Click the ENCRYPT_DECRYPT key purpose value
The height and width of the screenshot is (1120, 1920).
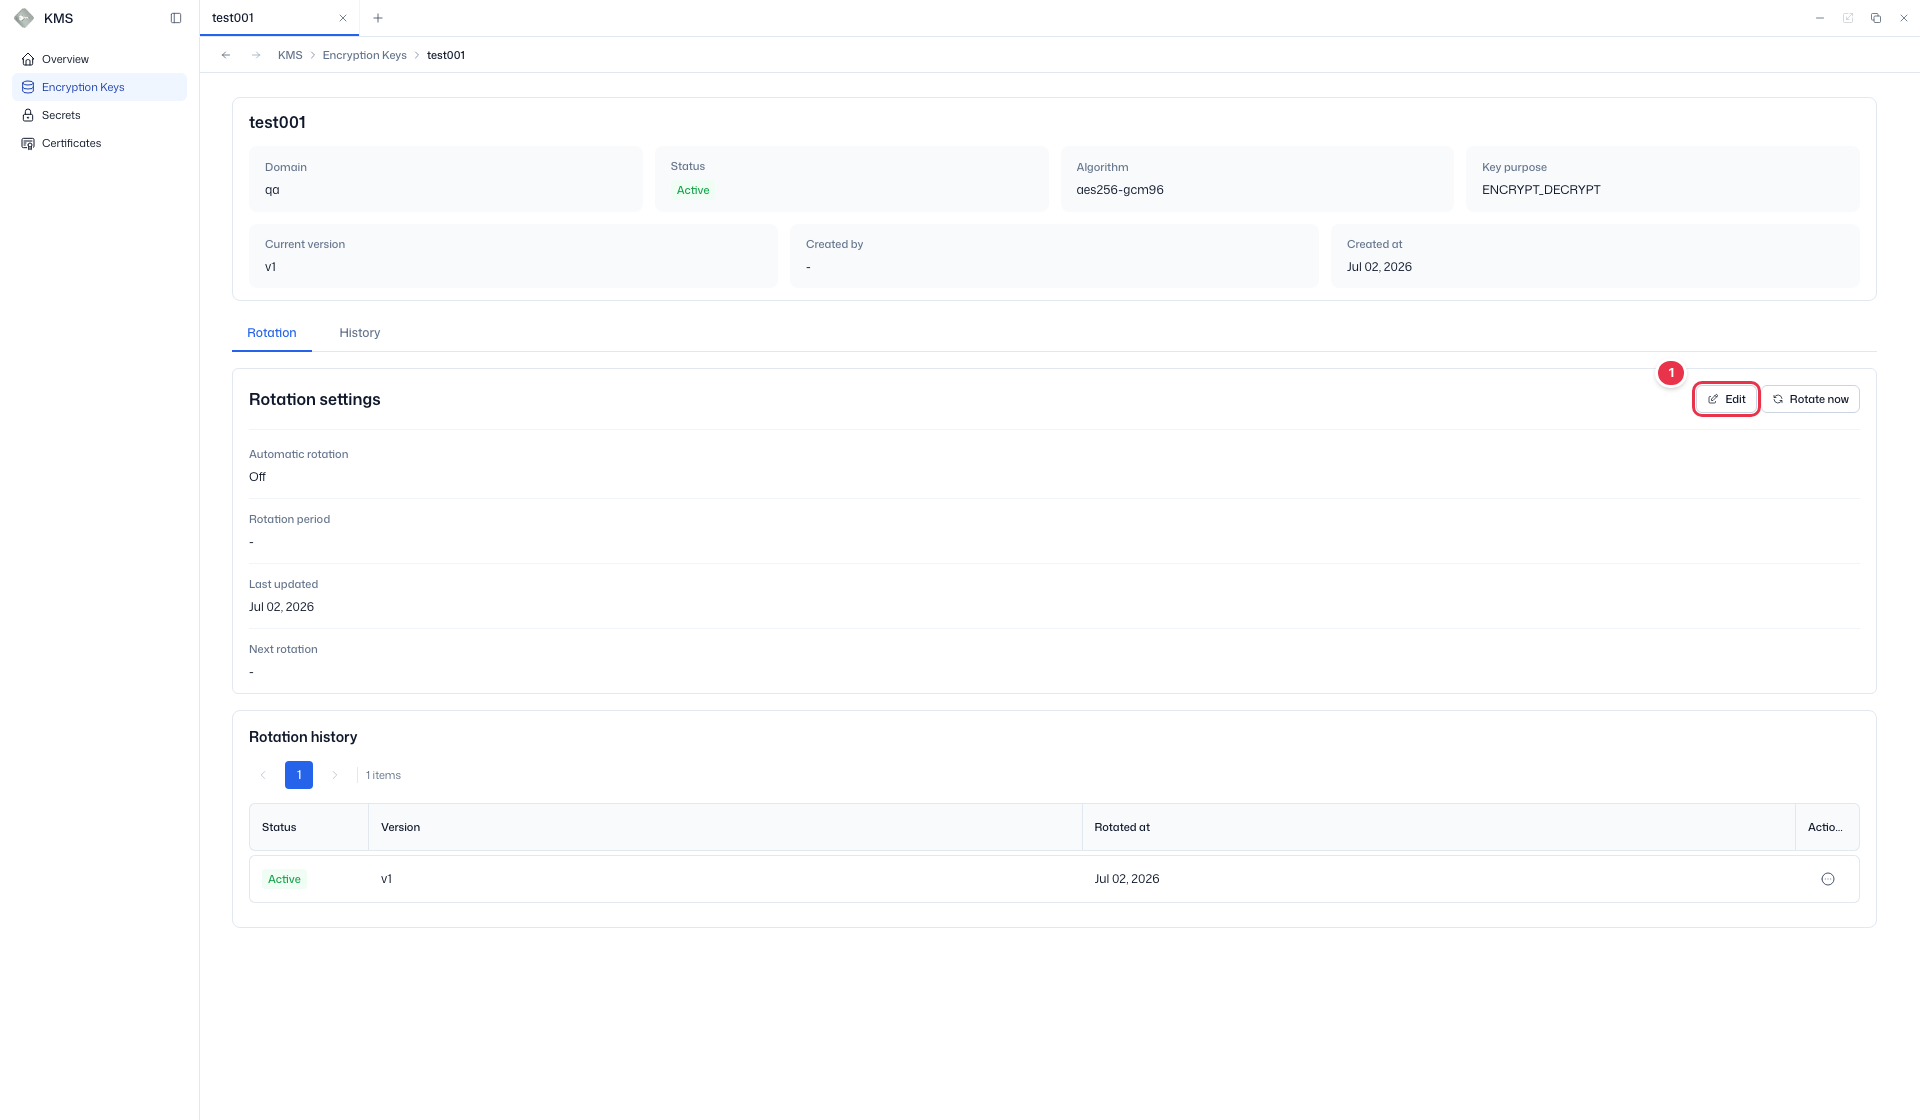1541,190
